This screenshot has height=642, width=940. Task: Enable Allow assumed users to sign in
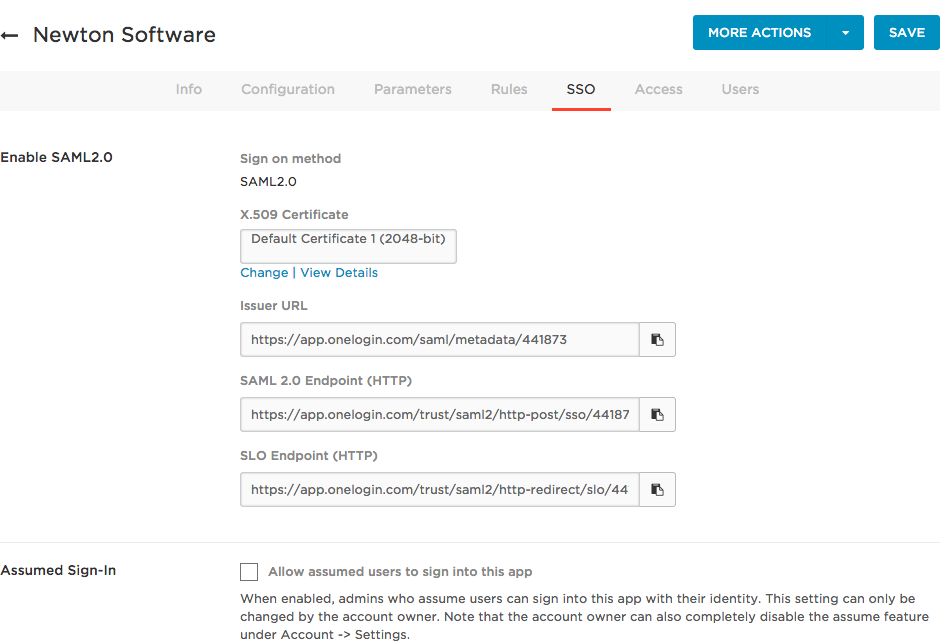[249, 572]
